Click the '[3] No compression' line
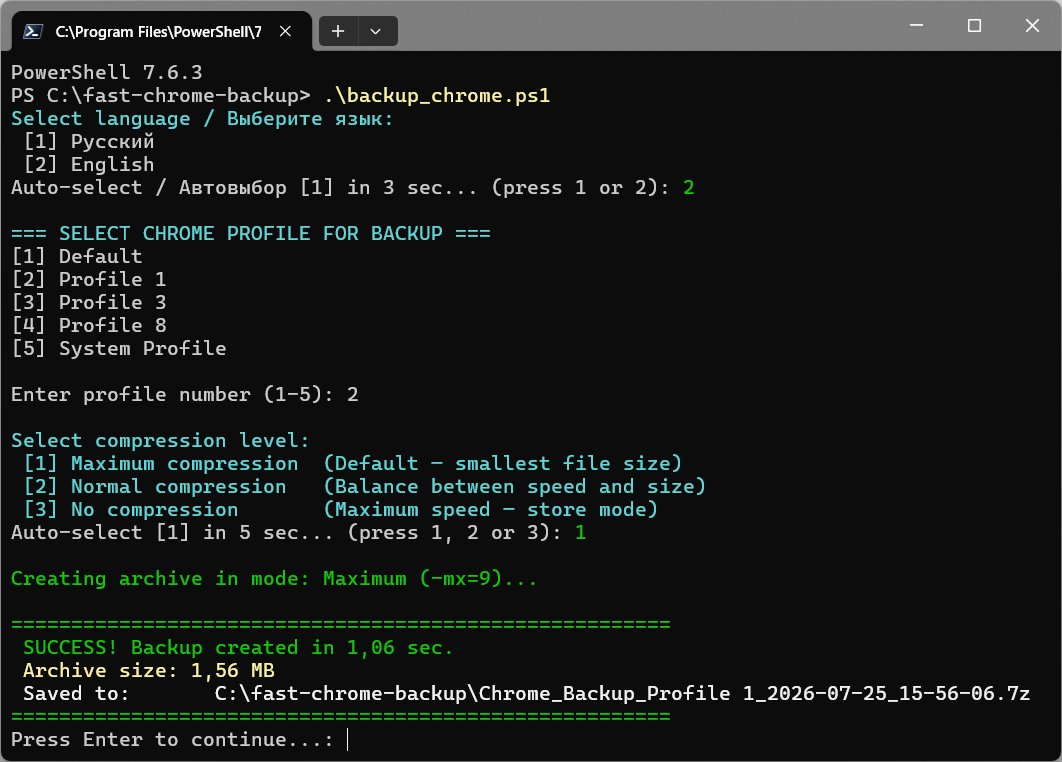The height and width of the screenshot is (762, 1062). tap(340, 510)
